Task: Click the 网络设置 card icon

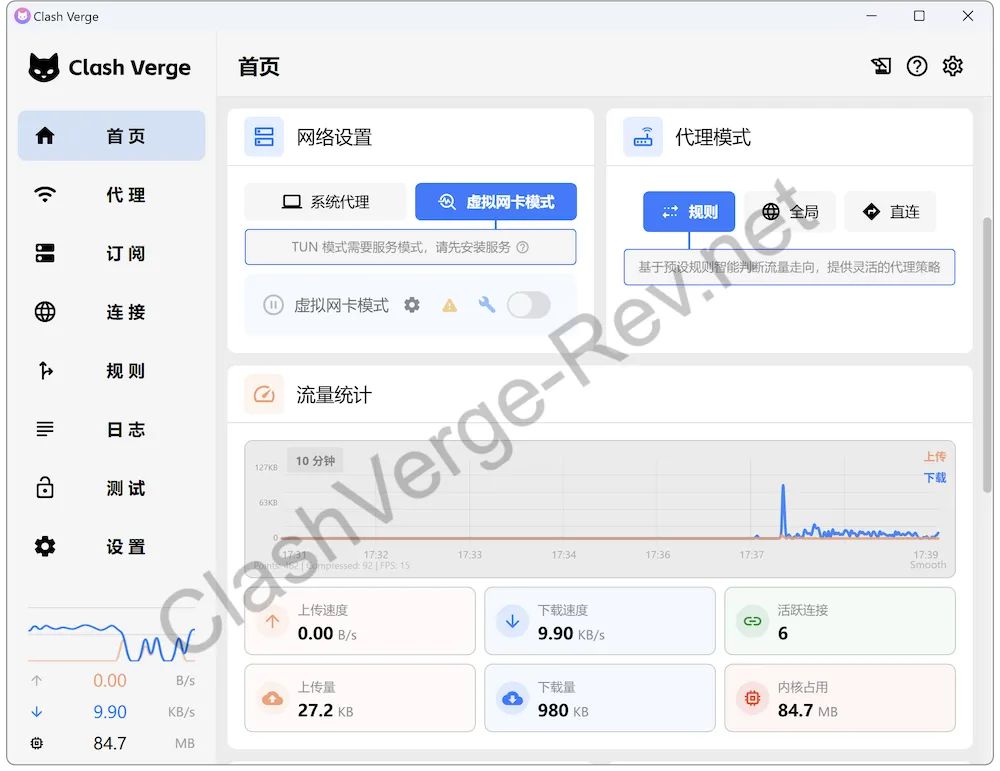Action: click(x=264, y=137)
